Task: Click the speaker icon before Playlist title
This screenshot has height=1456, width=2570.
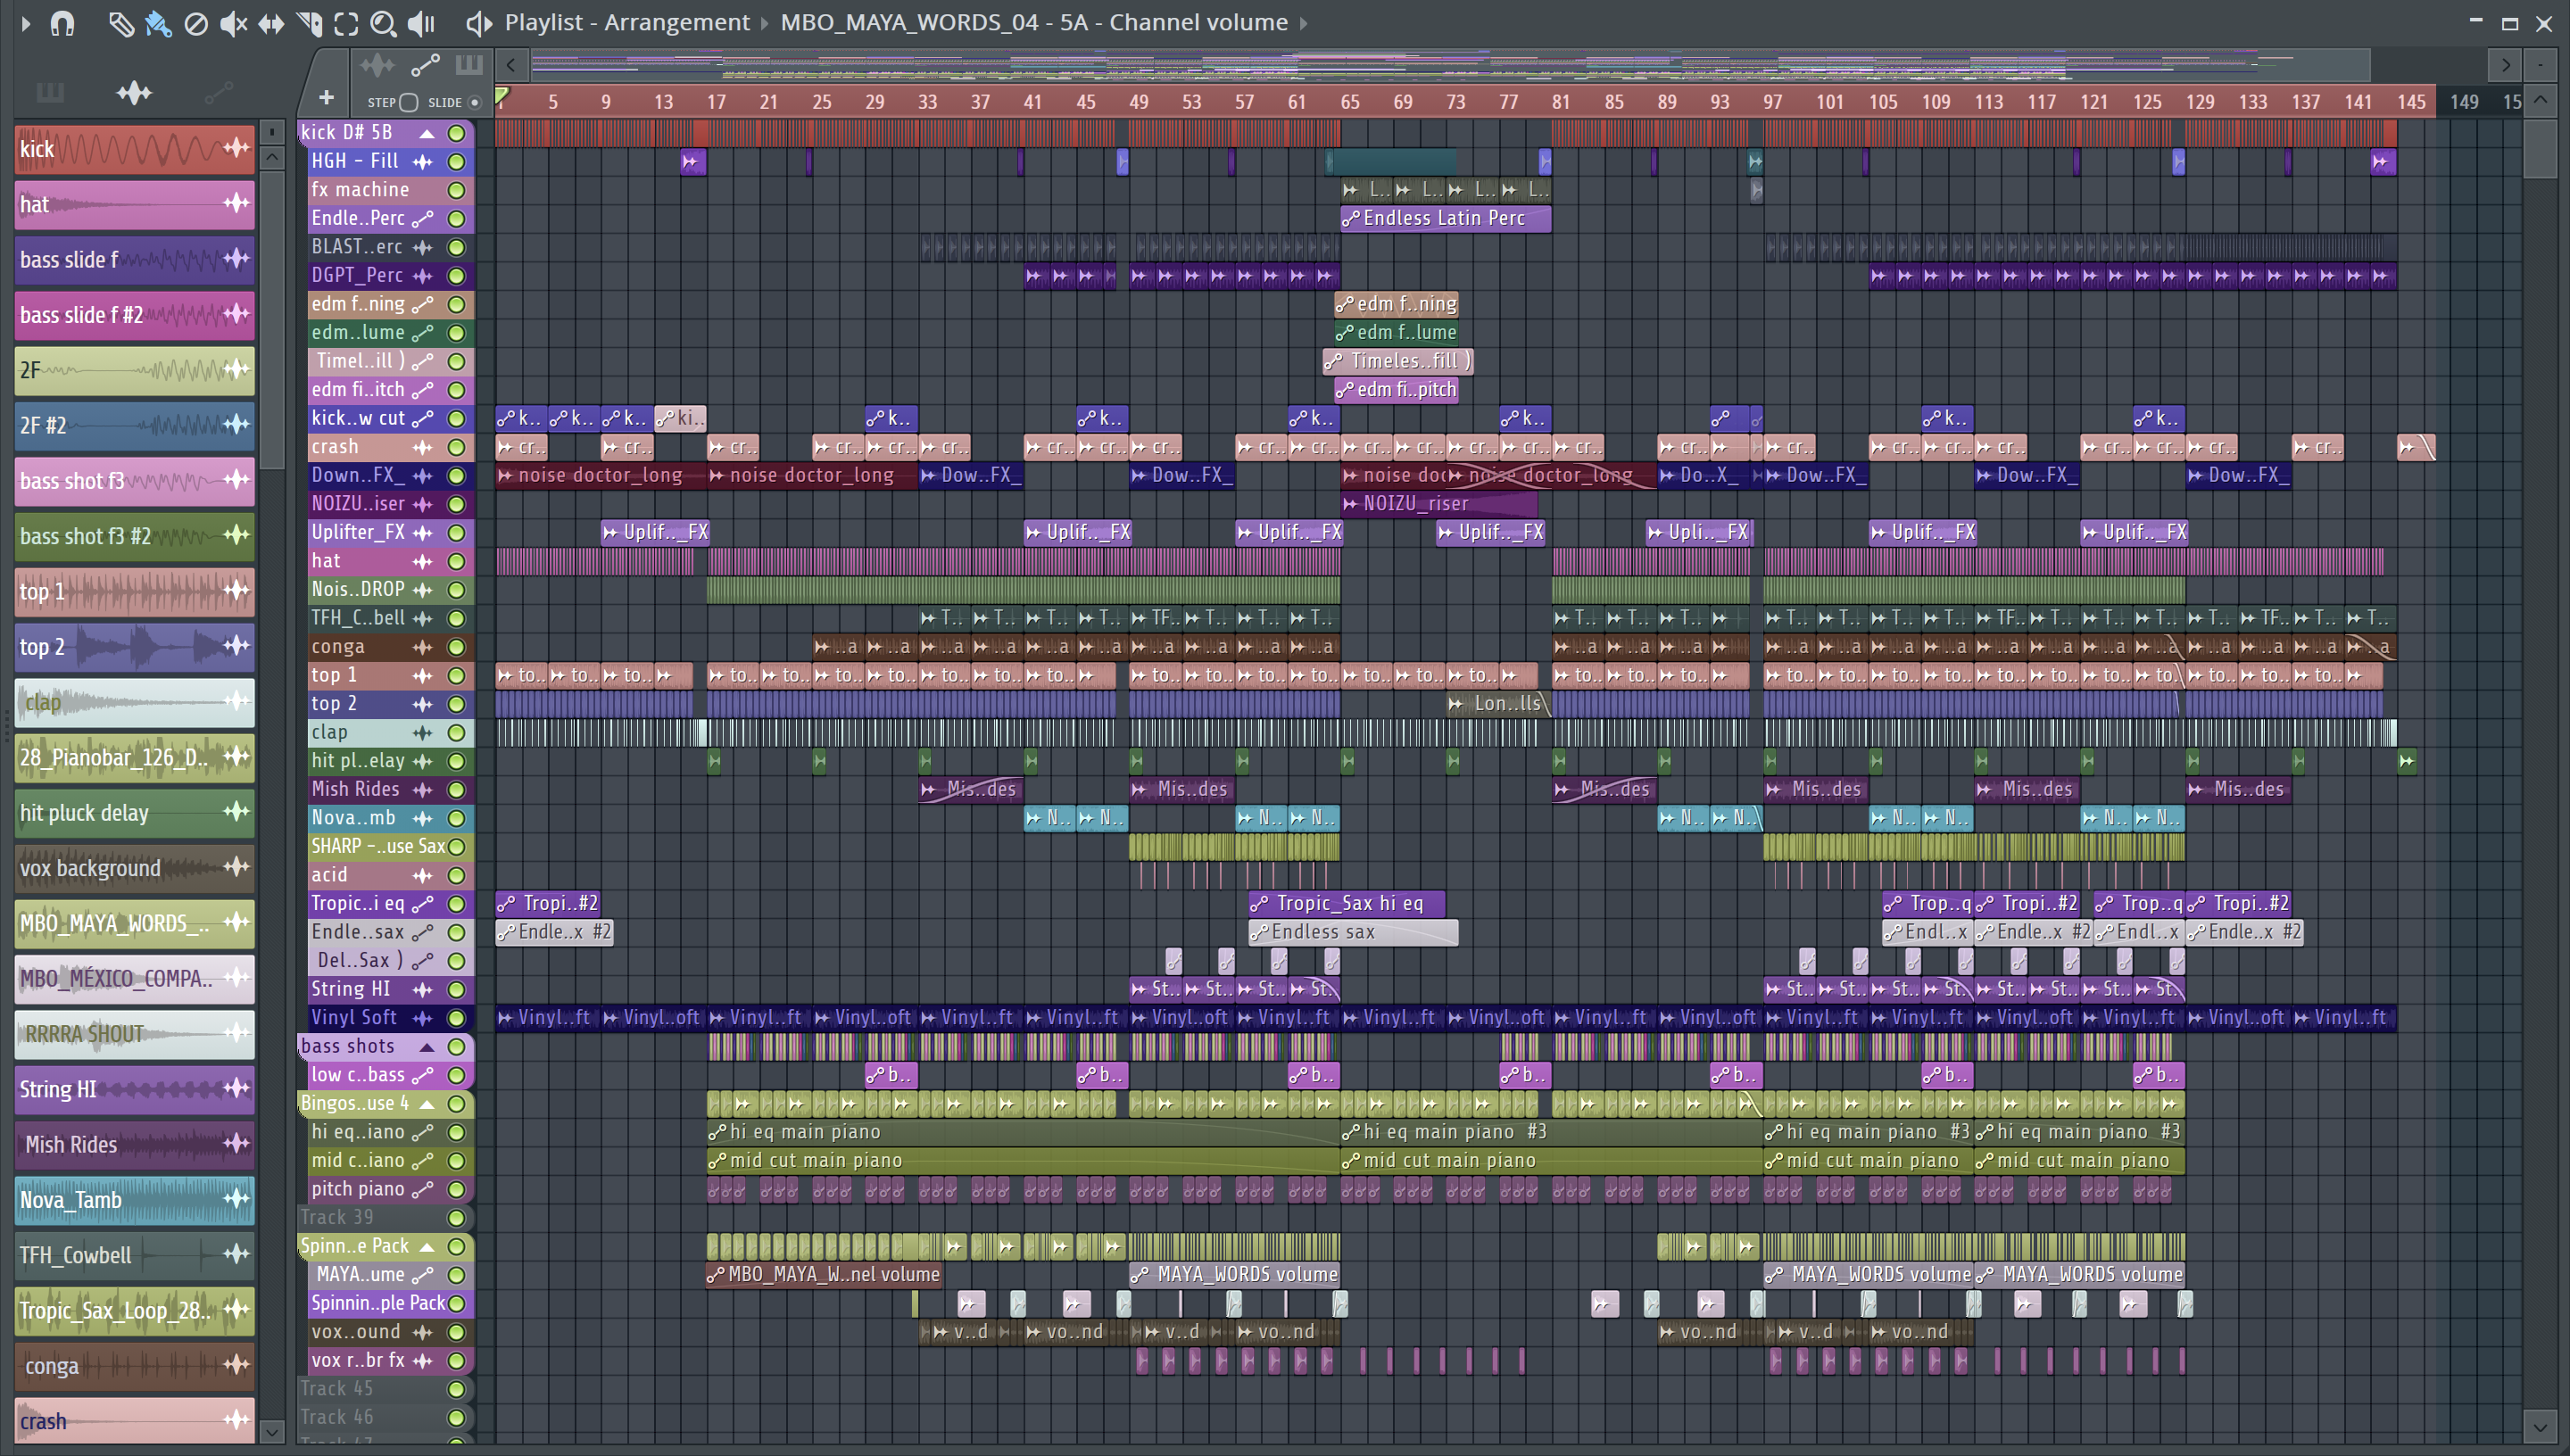Action: 479,23
